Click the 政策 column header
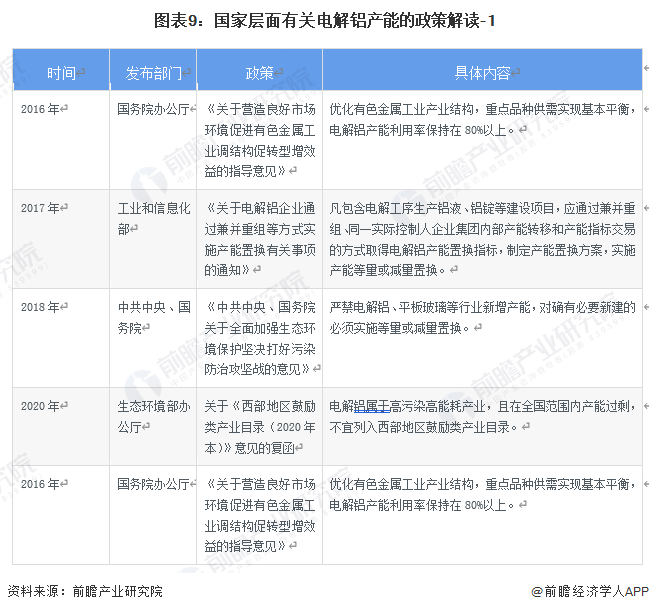Screen dimensions: 649x612 259,73
